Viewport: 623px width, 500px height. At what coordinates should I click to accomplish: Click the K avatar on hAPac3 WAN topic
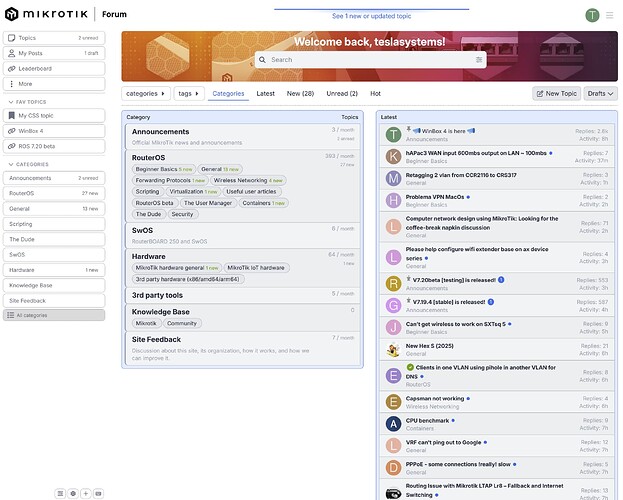click(393, 156)
